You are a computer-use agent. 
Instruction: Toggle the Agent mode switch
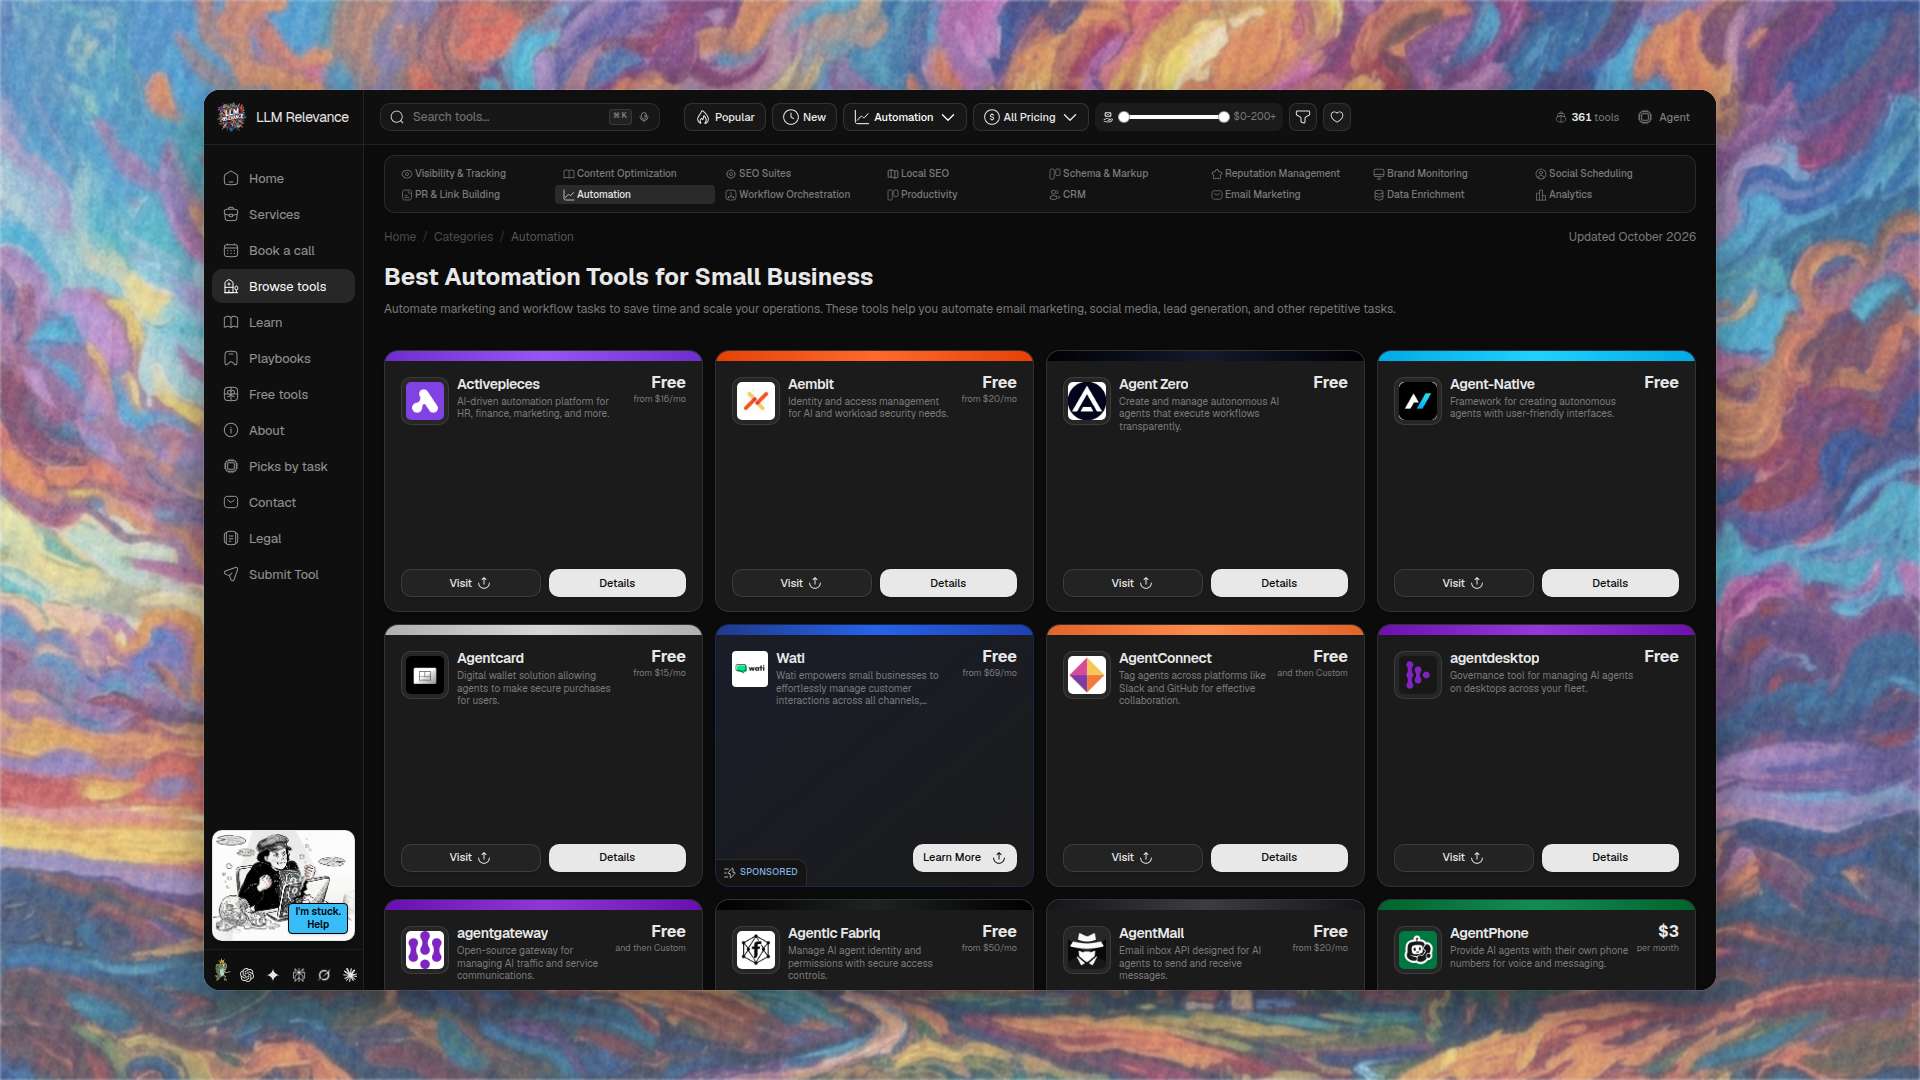(1664, 117)
